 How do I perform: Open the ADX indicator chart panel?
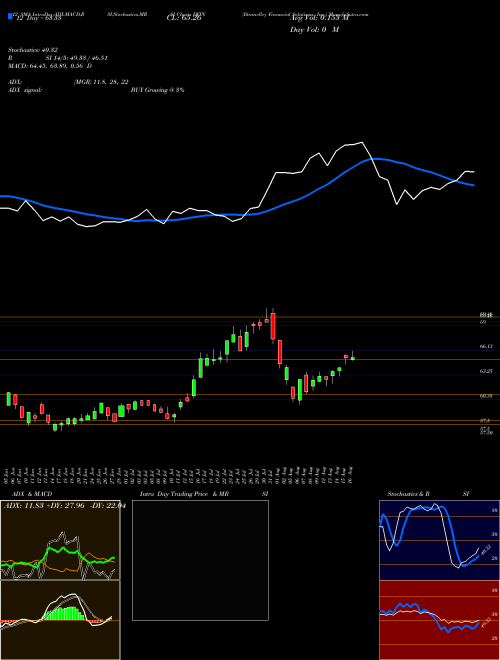click(60, 540)
